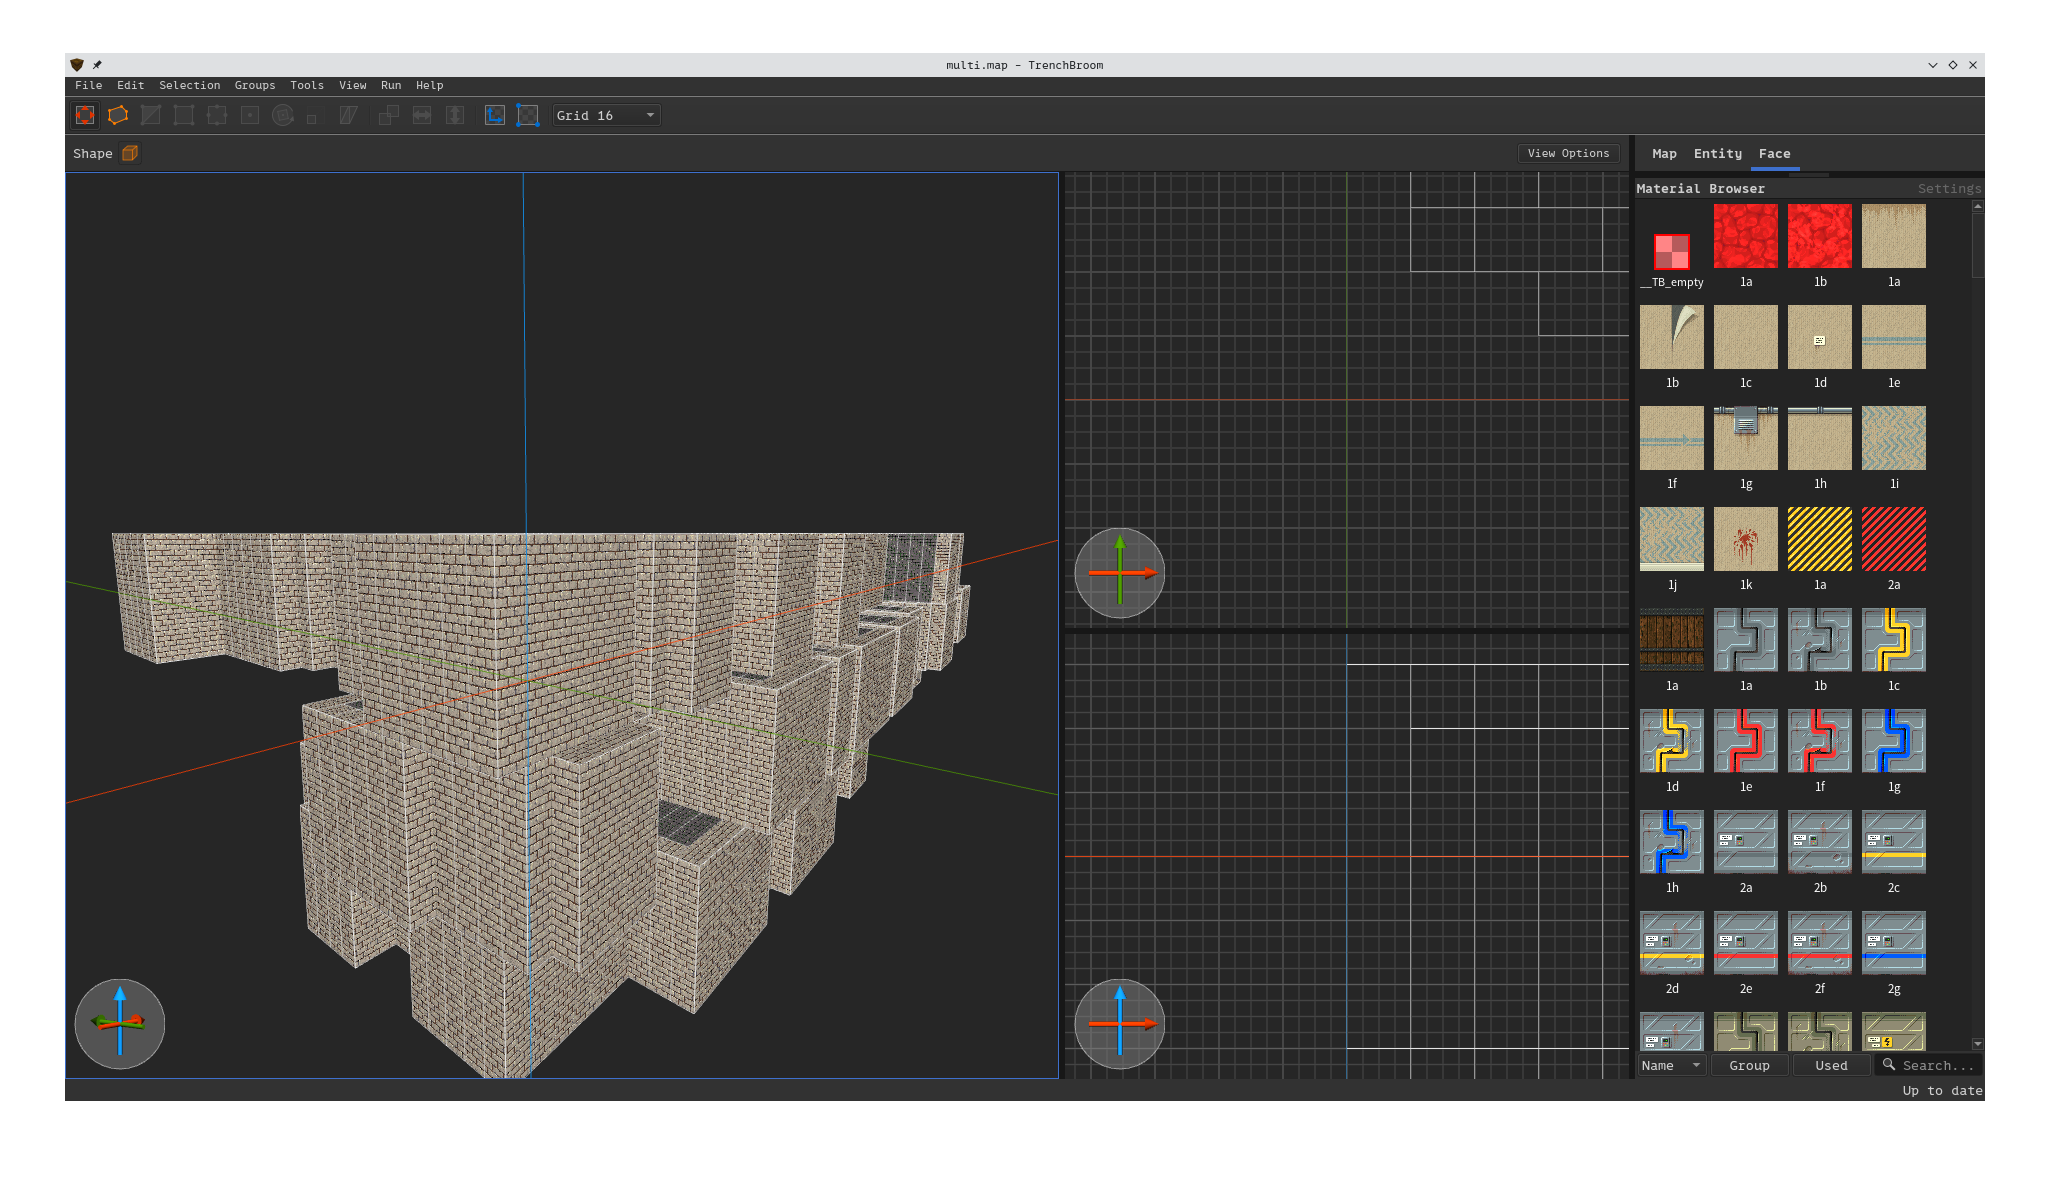This screenshot has width=2050, height=1178.
Task: Select the Vertex tool in toolbar
Action: click(x=184, y=115)
